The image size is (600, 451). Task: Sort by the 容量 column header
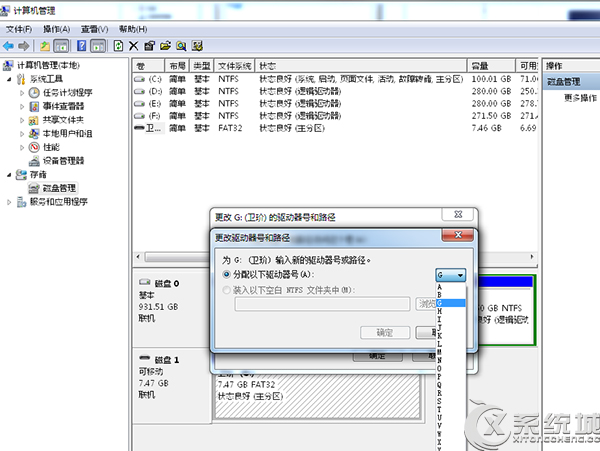(491, 66)
